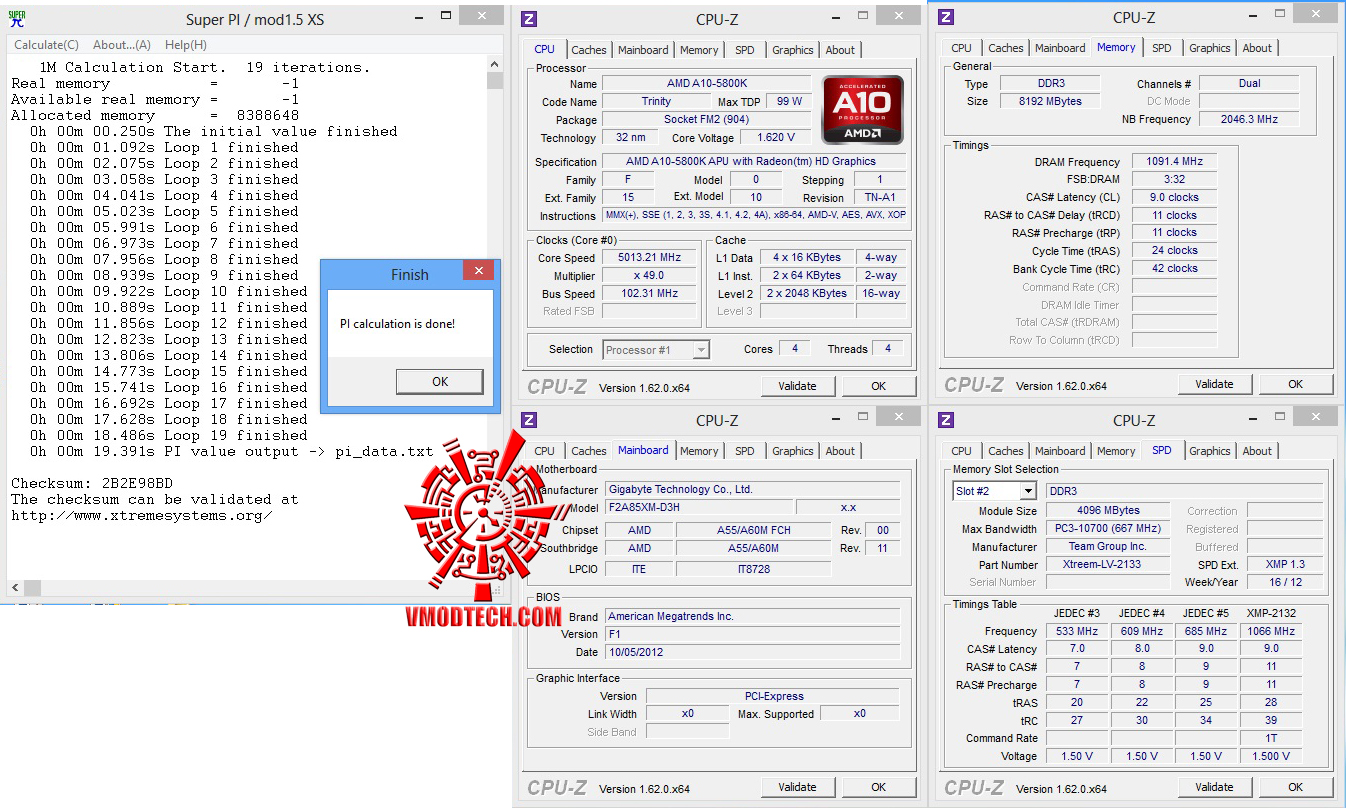Switch to Mainboard tab in the memory timings window
This screenshot has height=808, width=1346.
click(1060, 48)
